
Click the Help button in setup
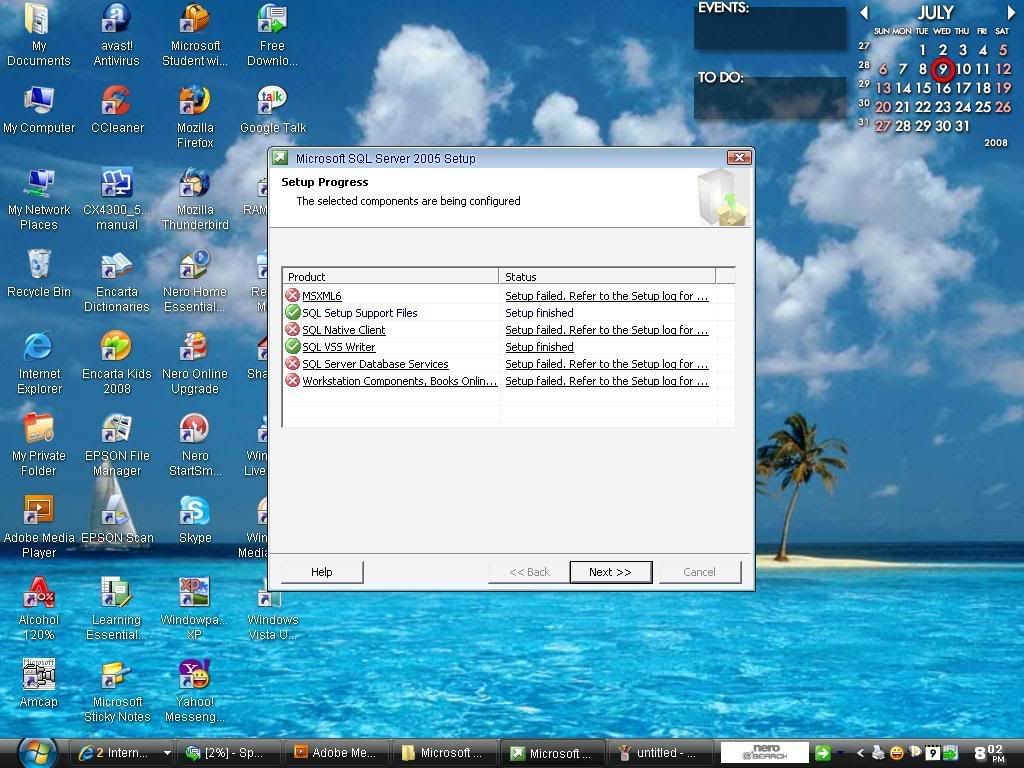point(321,572)
